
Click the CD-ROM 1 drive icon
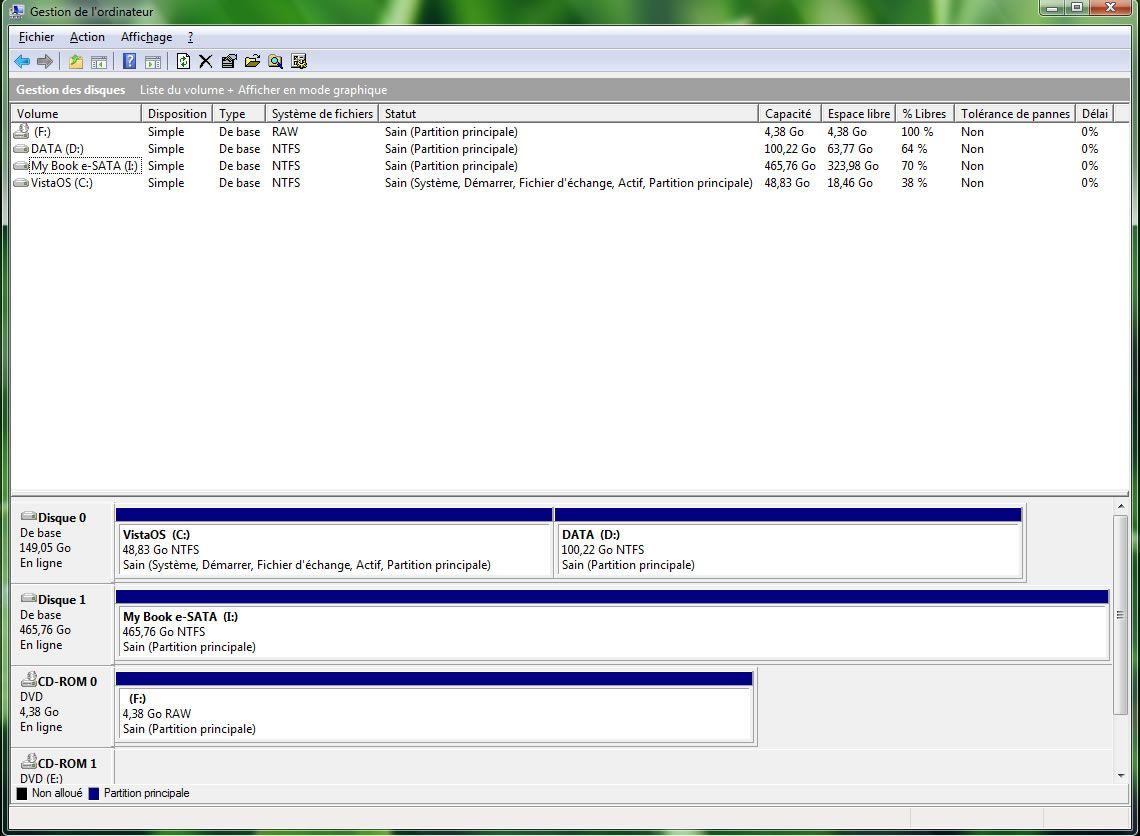click(x=28, y=762)
